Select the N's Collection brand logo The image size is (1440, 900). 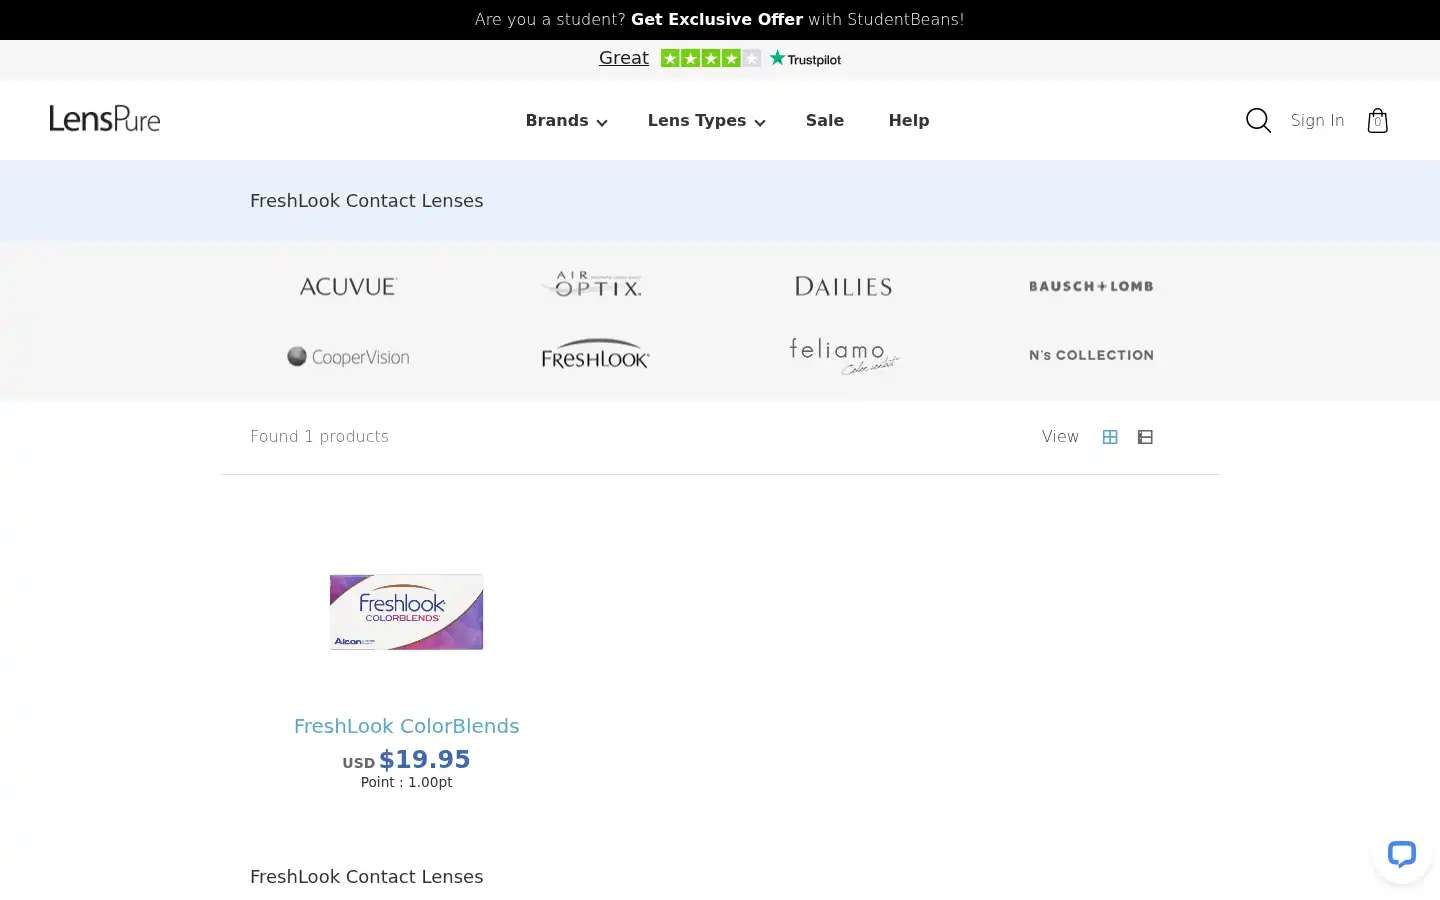click(x=1091, y=355)
